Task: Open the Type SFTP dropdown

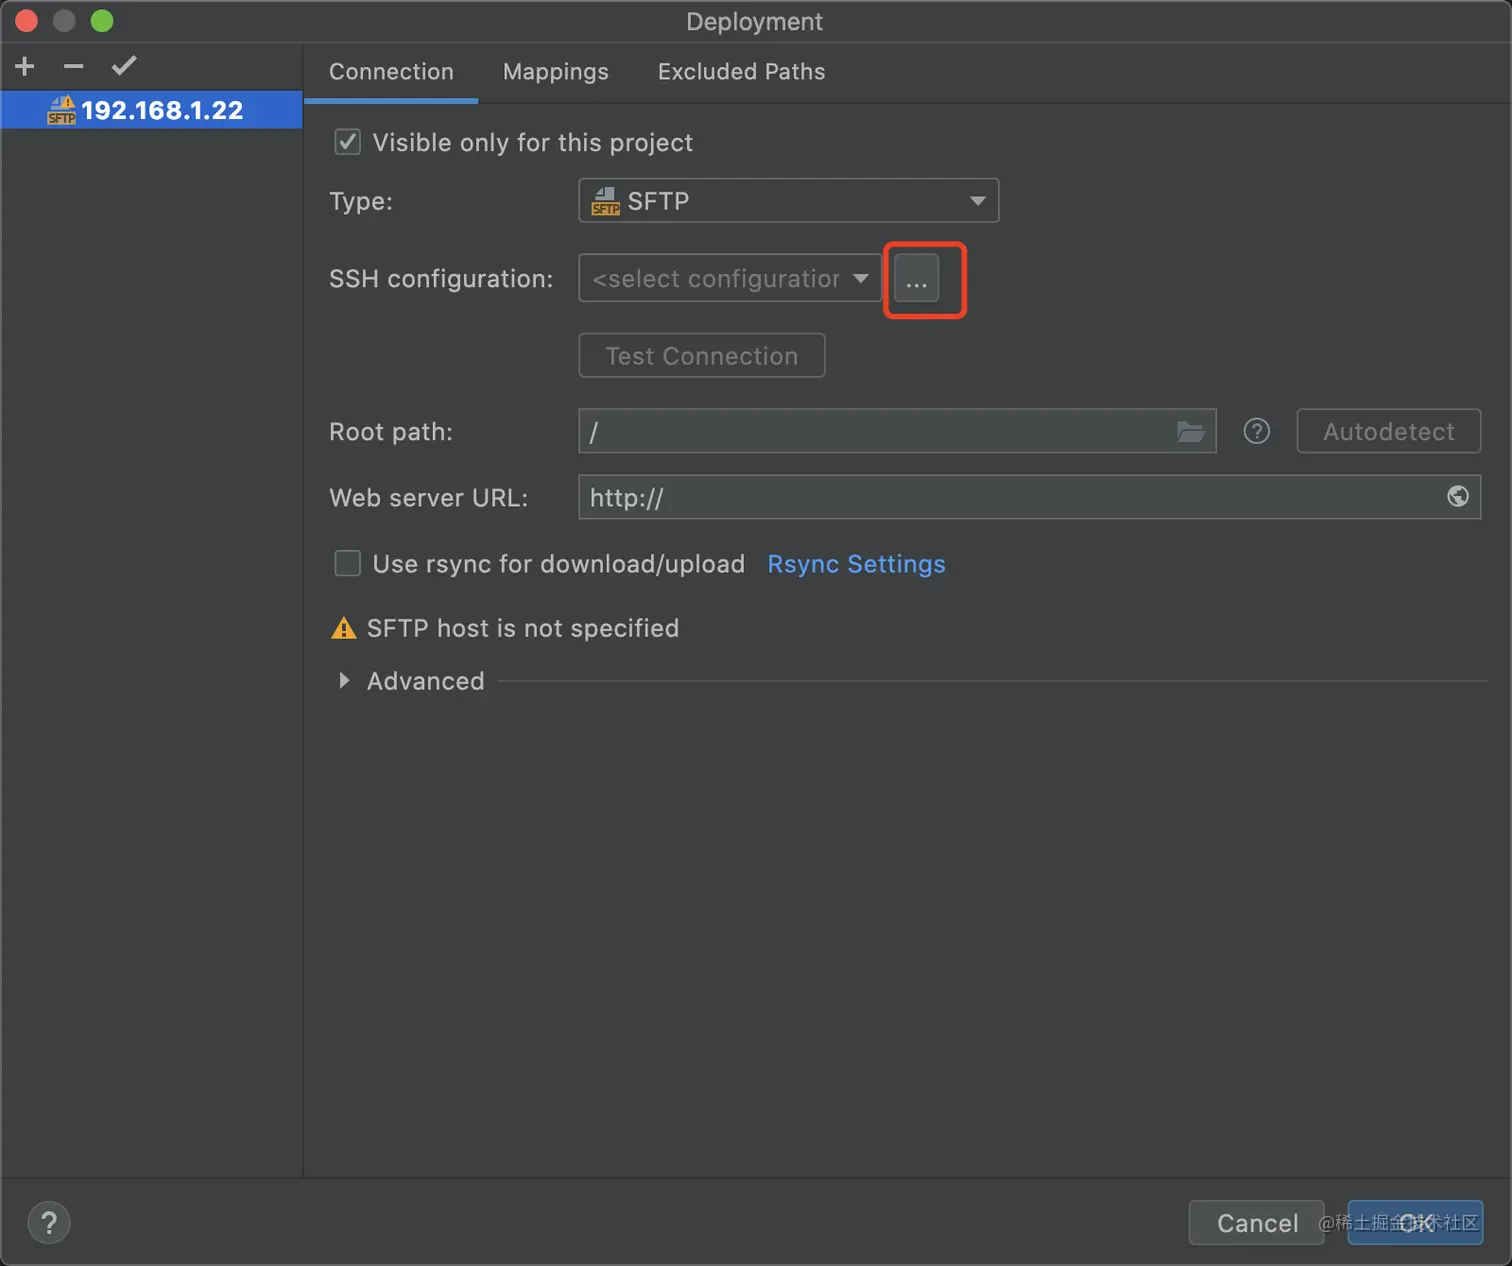Action: 789,201
